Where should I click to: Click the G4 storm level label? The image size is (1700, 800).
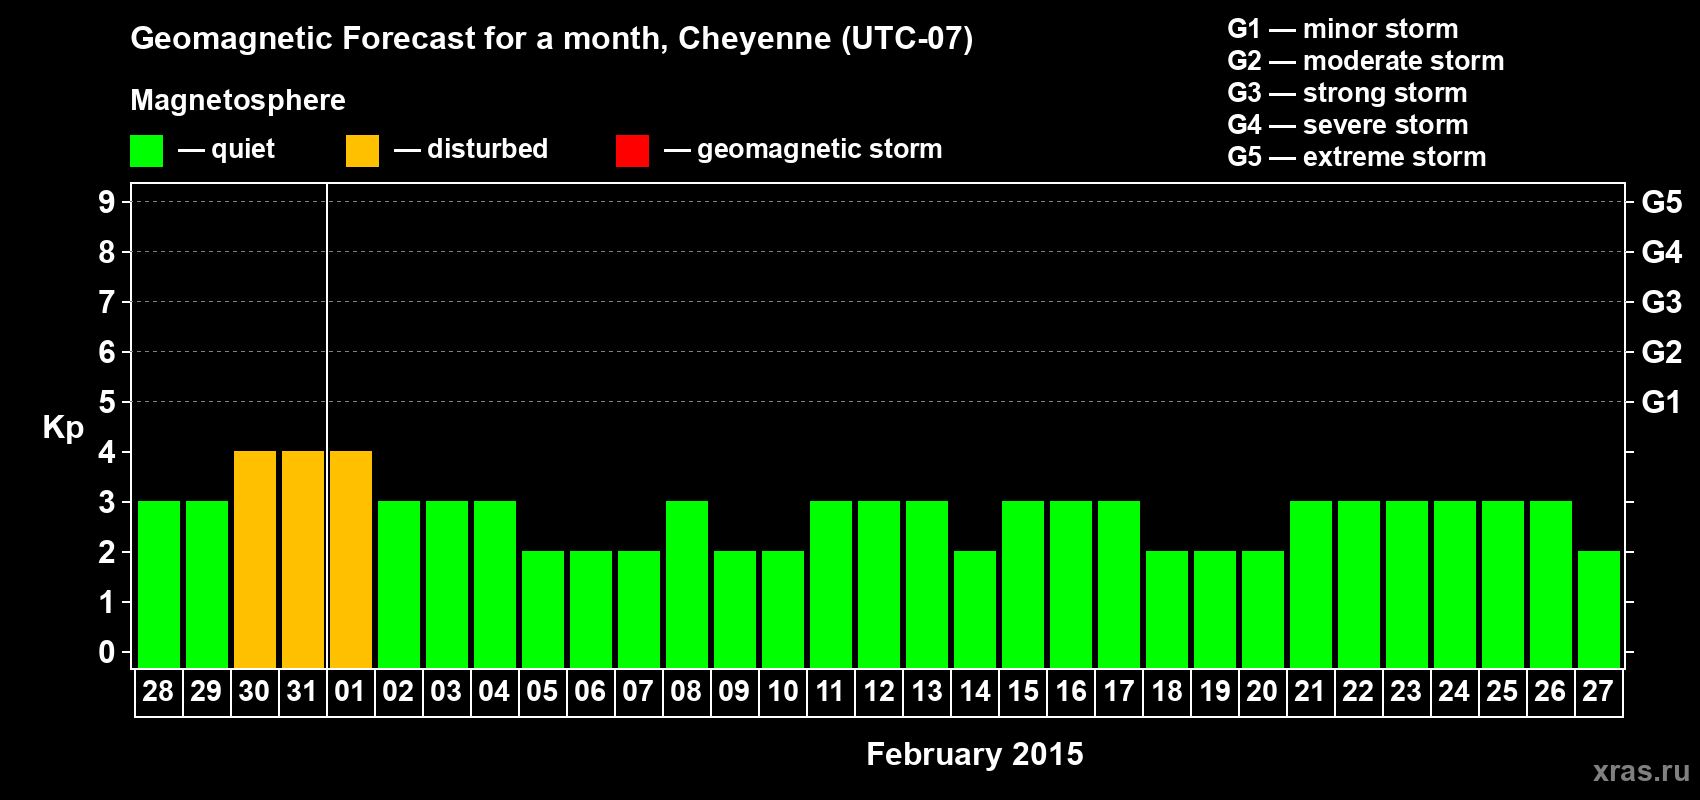[x=1662, y=252]
